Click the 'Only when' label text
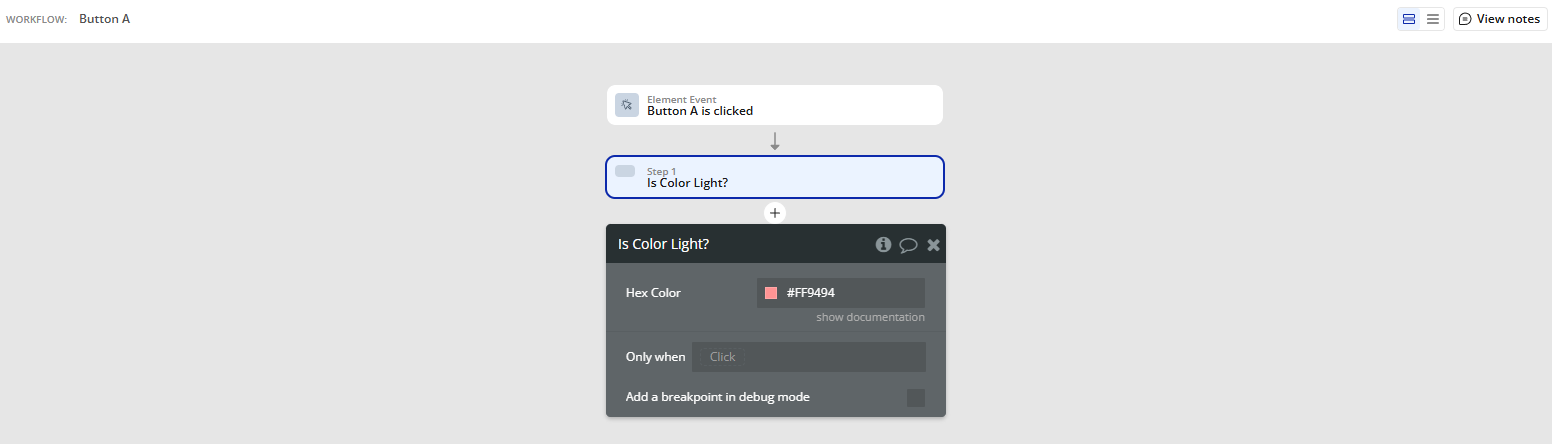This screenshot has width=1552, height=444. [x=656, y=357]
